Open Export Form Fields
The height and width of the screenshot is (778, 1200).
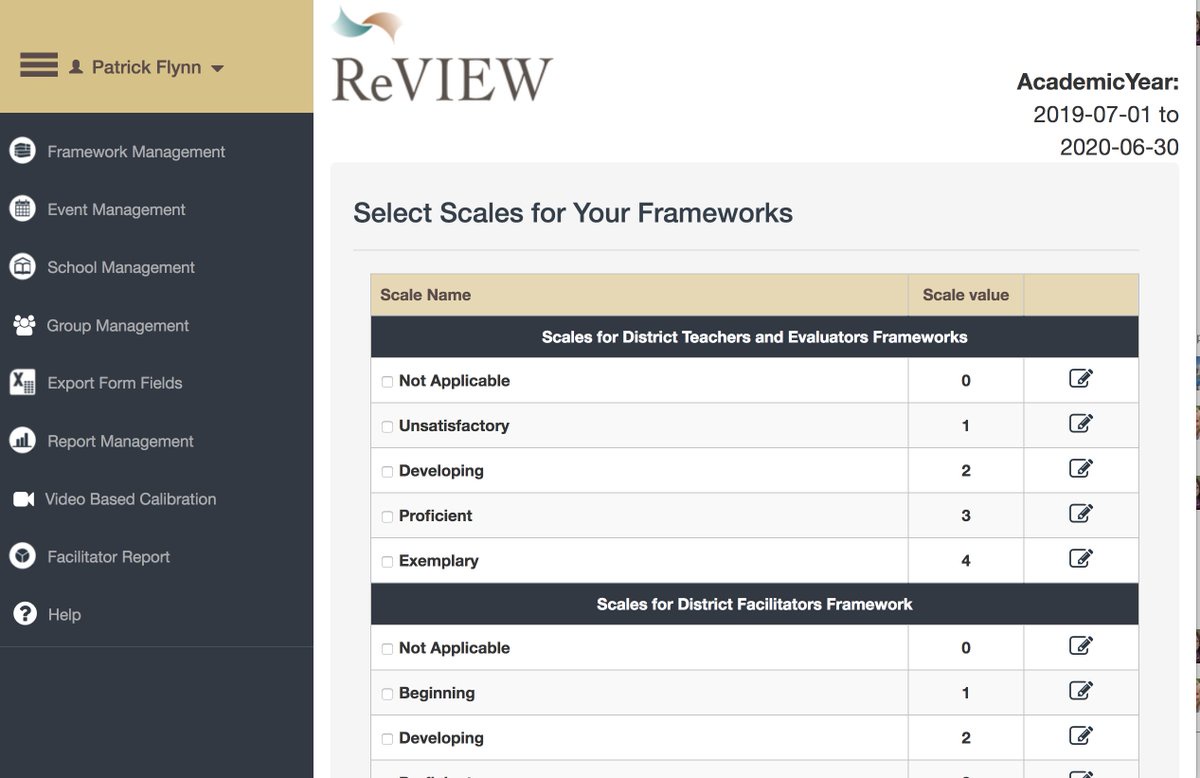[115, 383]
